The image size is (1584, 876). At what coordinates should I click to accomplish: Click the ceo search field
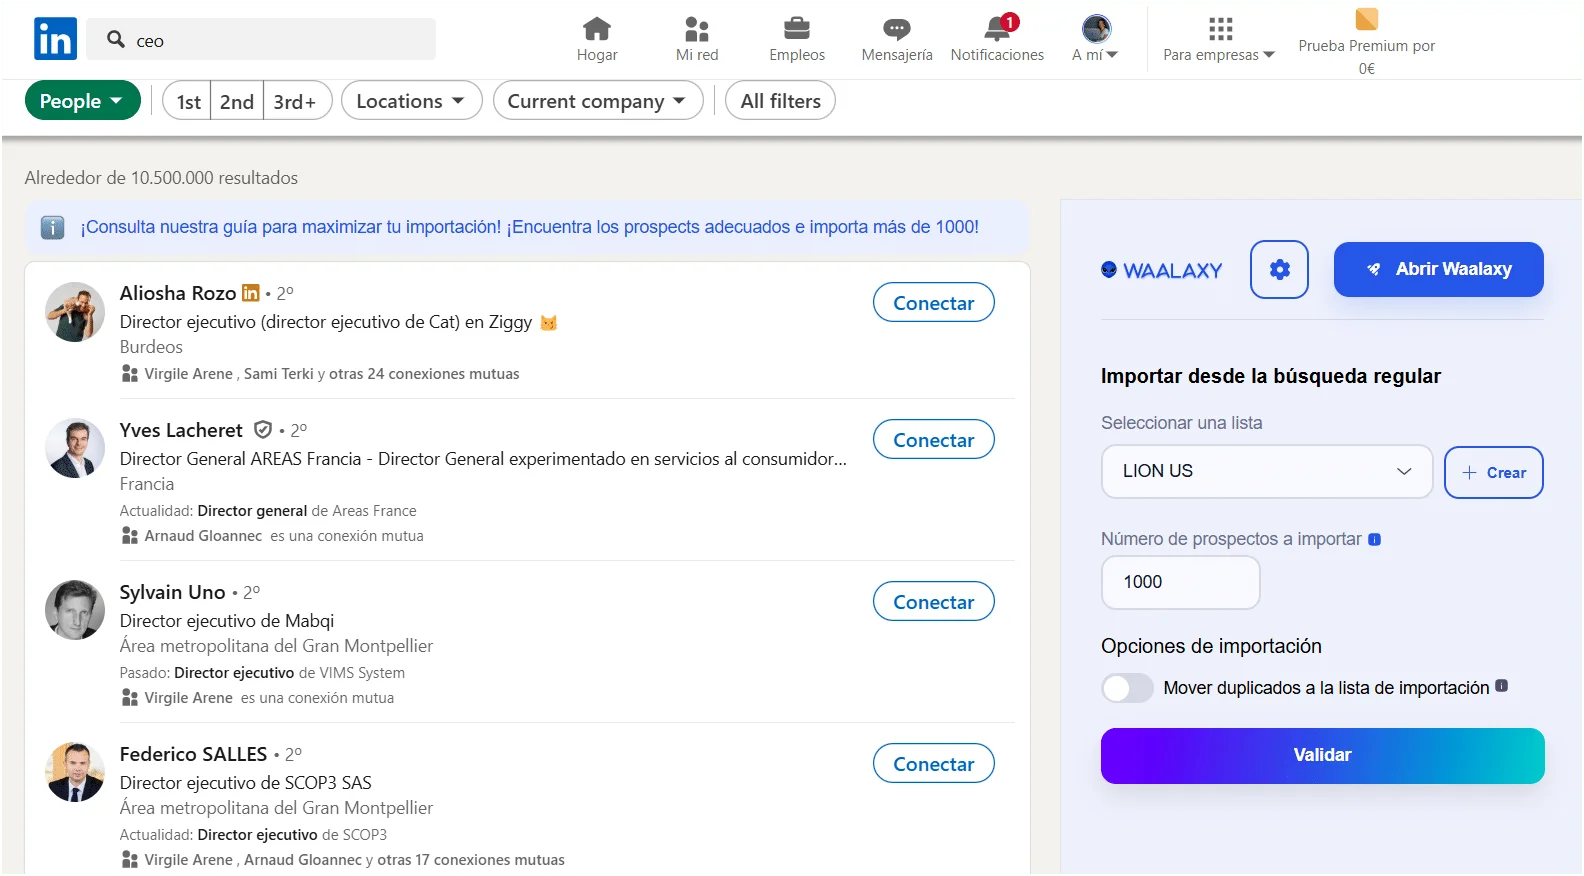pyautogui.click(x=261, y=40)
